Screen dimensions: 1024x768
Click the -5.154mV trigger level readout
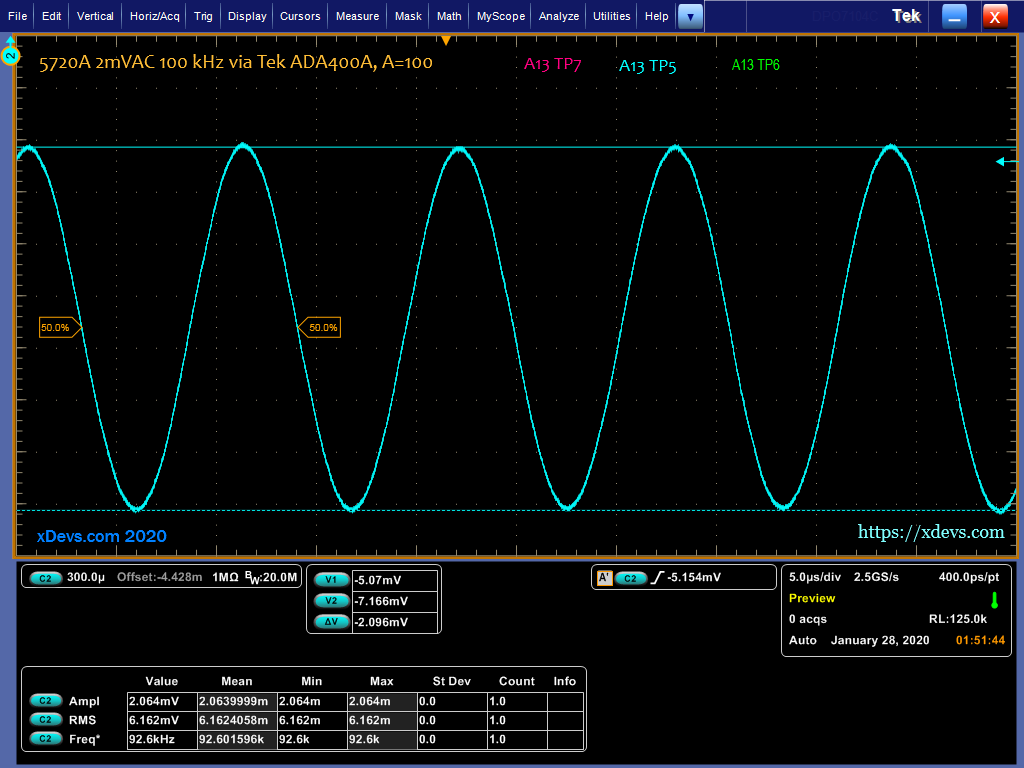point(694,577)
